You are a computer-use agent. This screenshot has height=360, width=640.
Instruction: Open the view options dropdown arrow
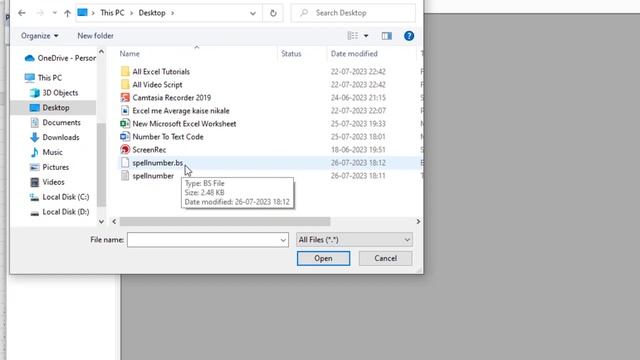[x=366, y=36]
